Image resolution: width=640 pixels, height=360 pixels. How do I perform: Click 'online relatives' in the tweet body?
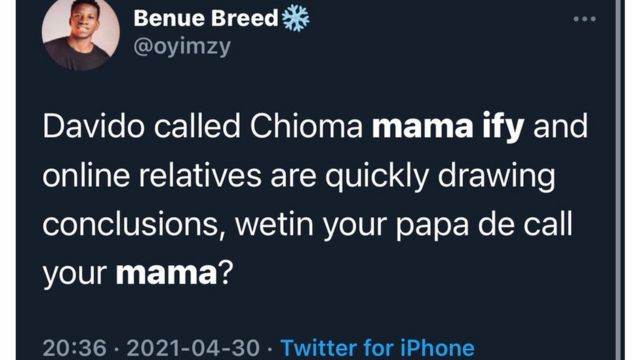(152, 176)
